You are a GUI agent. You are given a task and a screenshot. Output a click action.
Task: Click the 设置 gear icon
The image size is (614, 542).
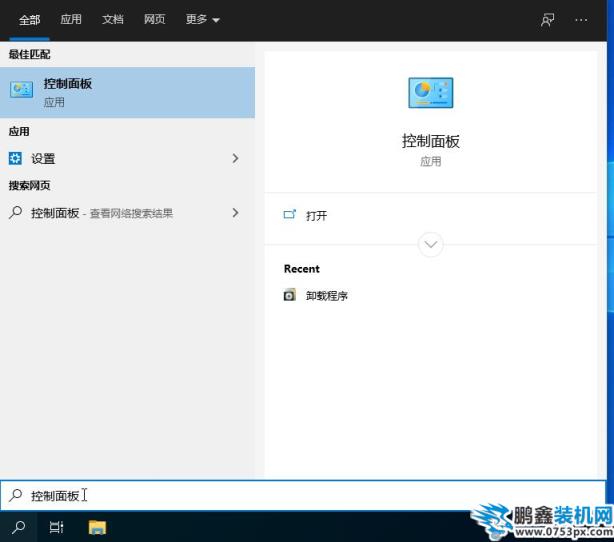point(15,158)
